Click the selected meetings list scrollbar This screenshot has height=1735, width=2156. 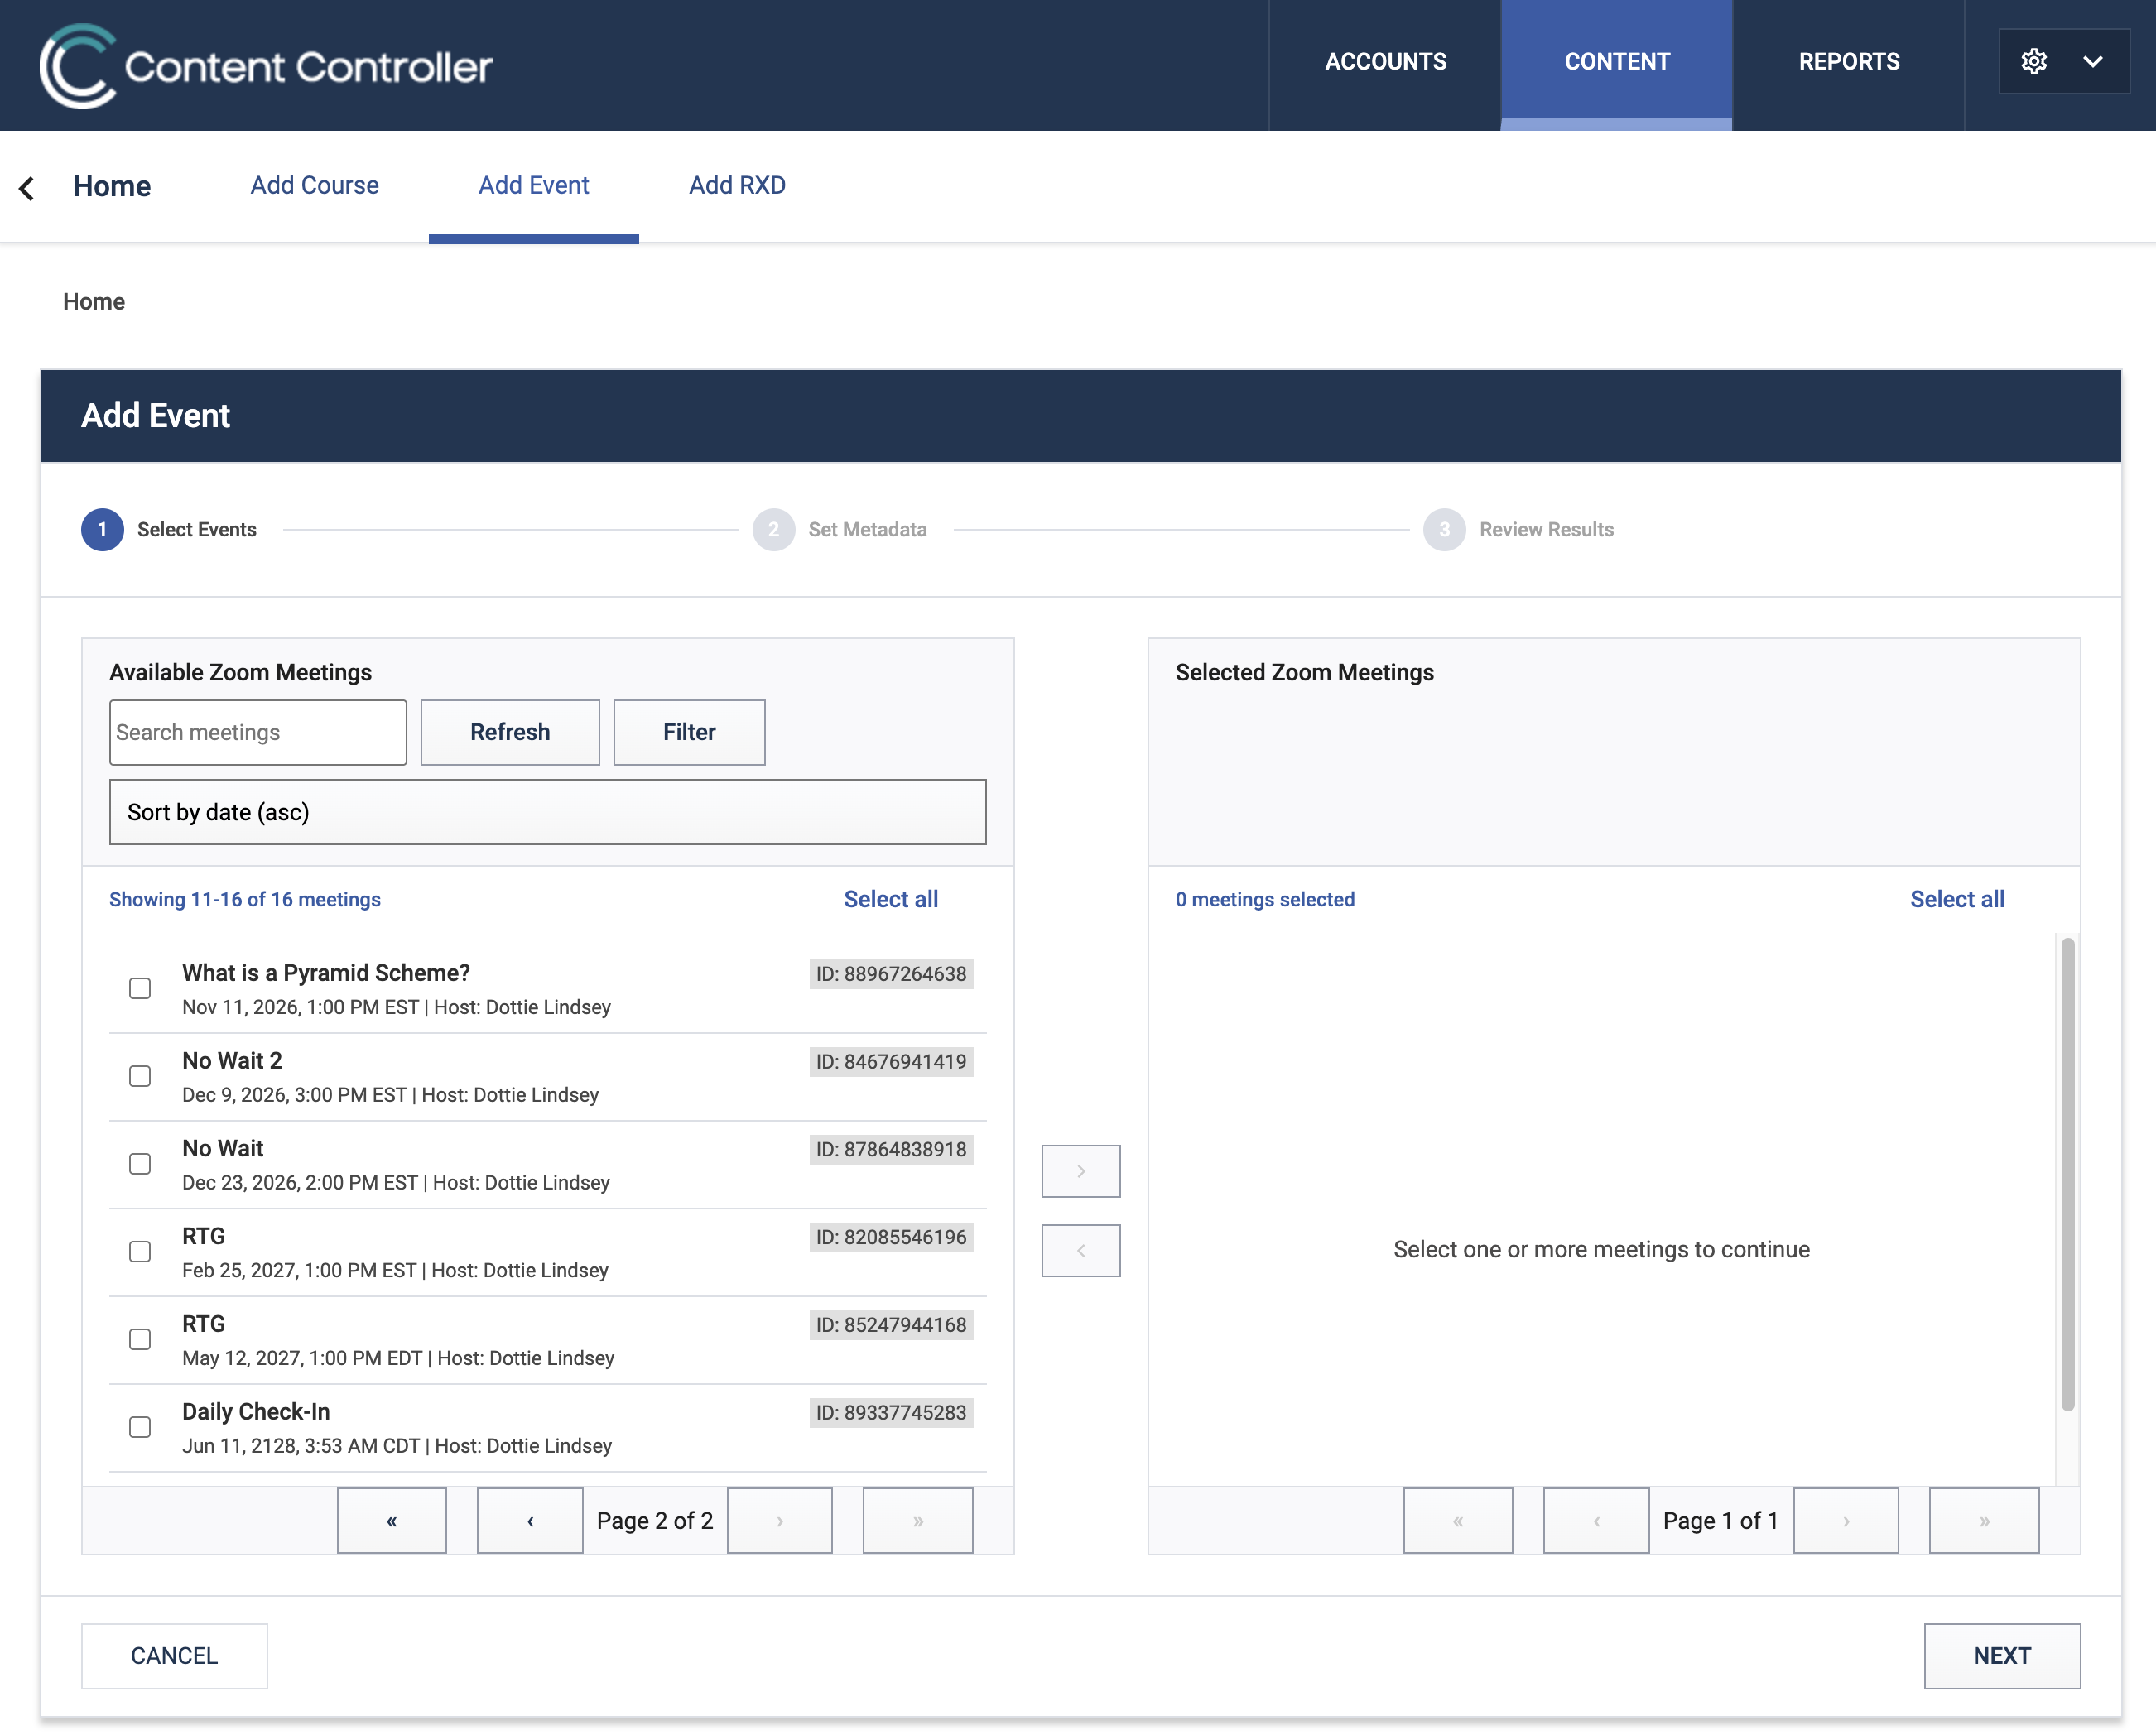click(2067, 1174)
